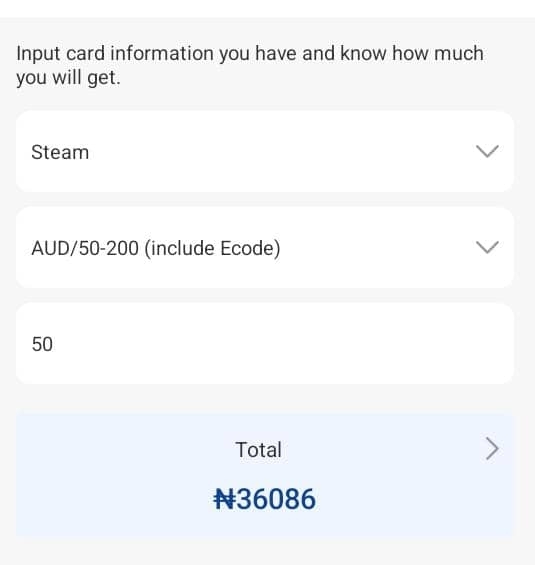The width and height of the screenshot is (535, 565).
Task: Open the Total payout panel
Action: click(265, 473)
